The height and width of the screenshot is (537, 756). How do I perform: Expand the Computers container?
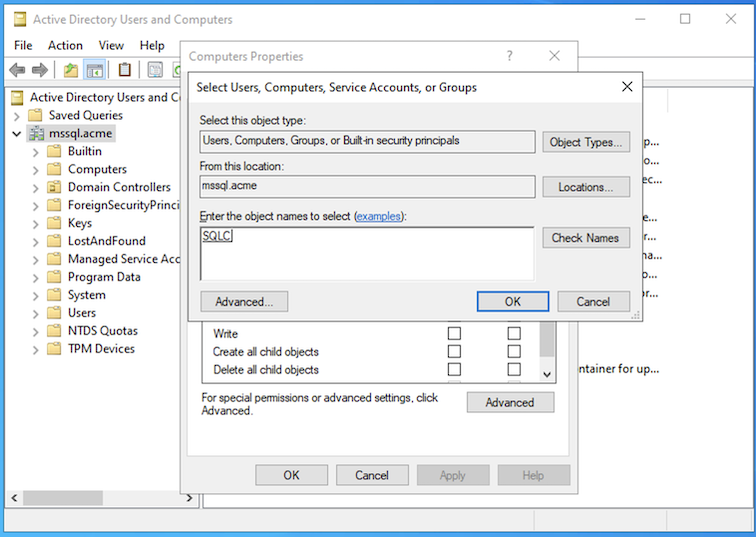pos(36,170)
